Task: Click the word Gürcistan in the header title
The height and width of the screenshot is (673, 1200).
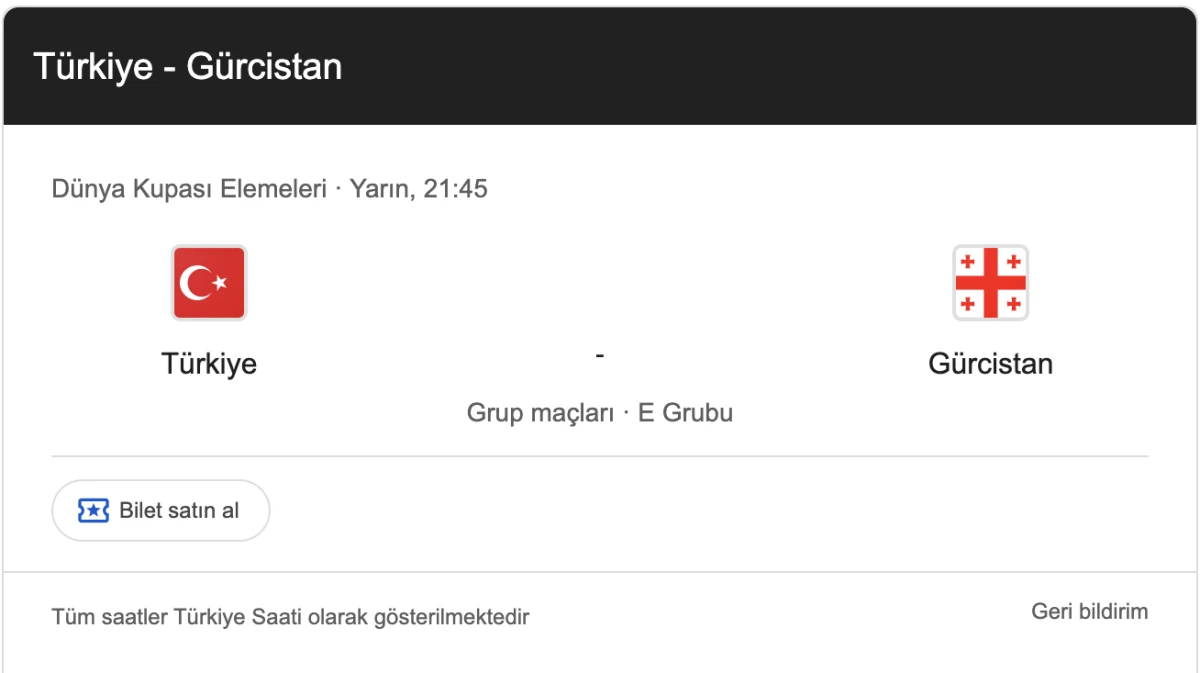Action: point(264,67)
